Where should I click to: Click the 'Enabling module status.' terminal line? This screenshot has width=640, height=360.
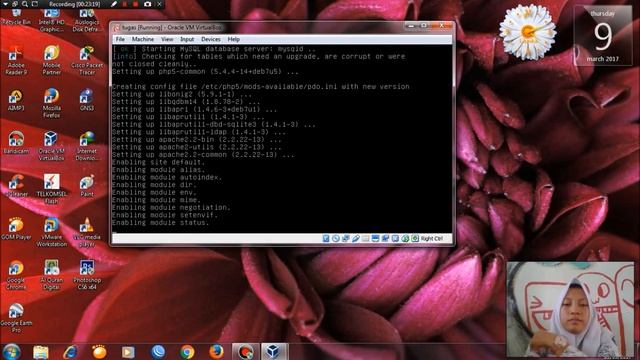pos(160,223)
